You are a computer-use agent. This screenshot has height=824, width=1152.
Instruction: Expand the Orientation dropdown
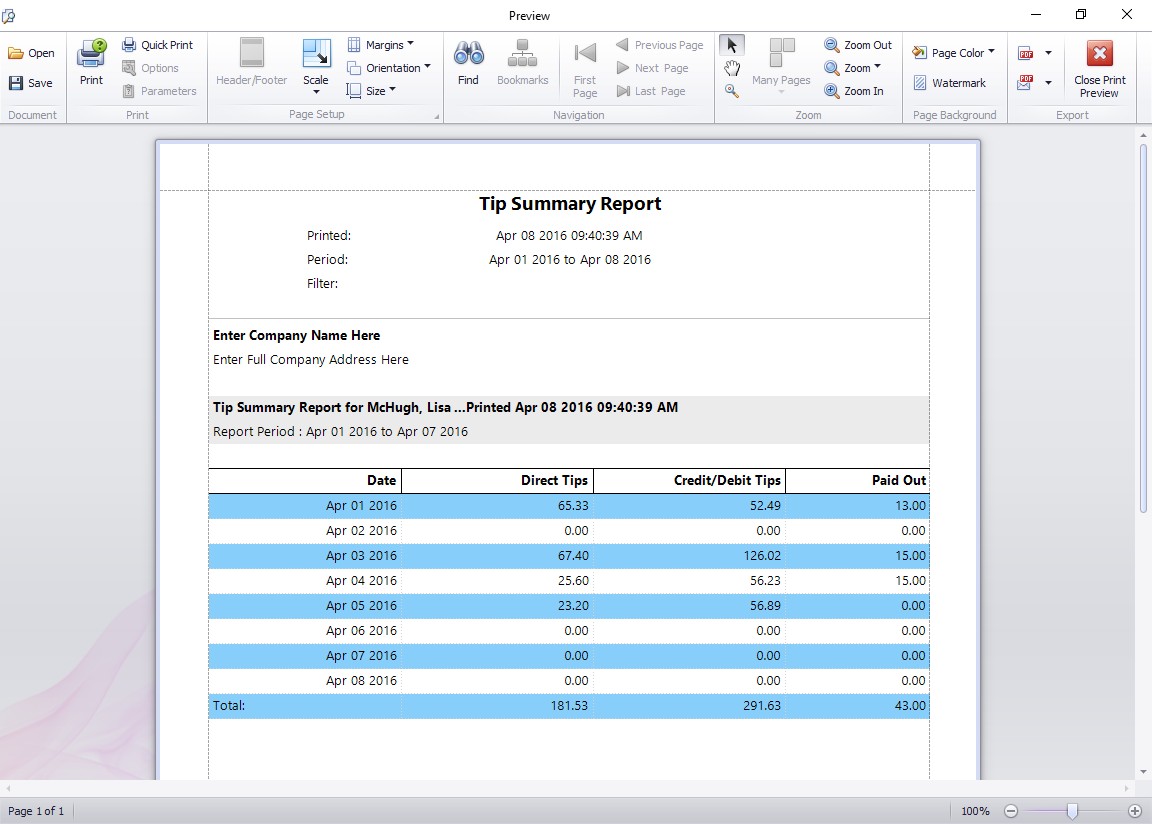388,68
